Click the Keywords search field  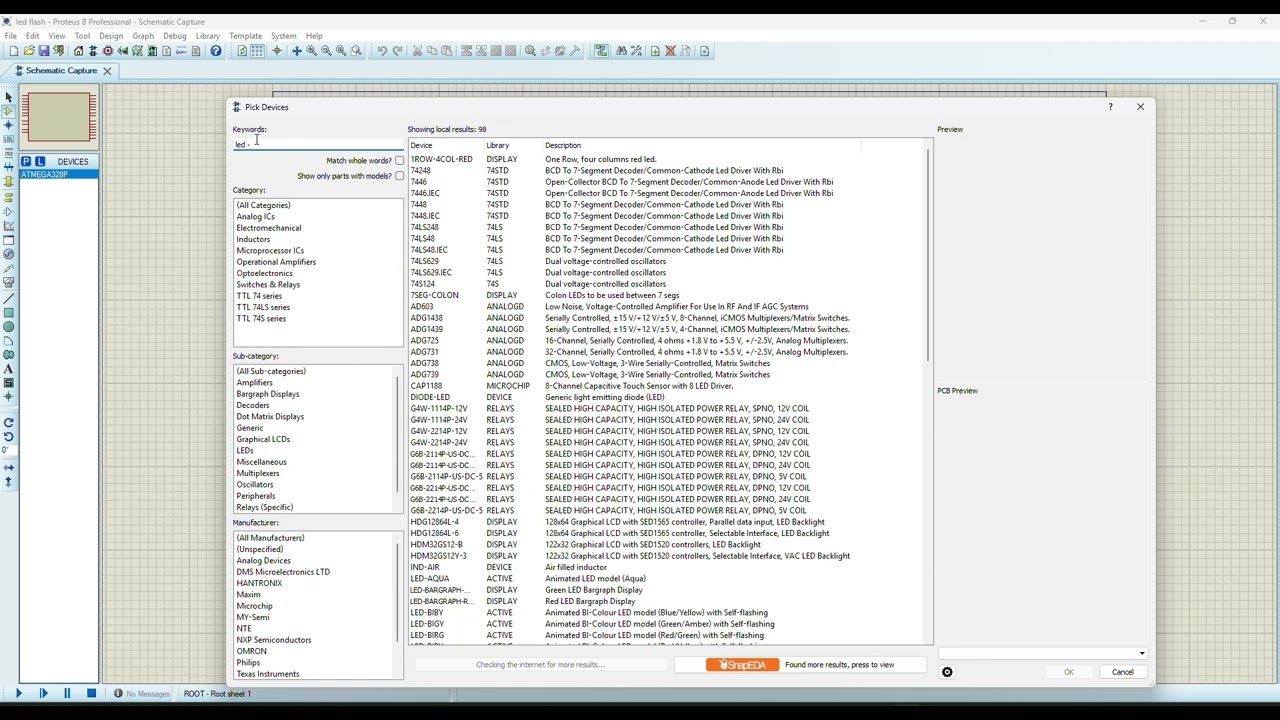(318, 144)
